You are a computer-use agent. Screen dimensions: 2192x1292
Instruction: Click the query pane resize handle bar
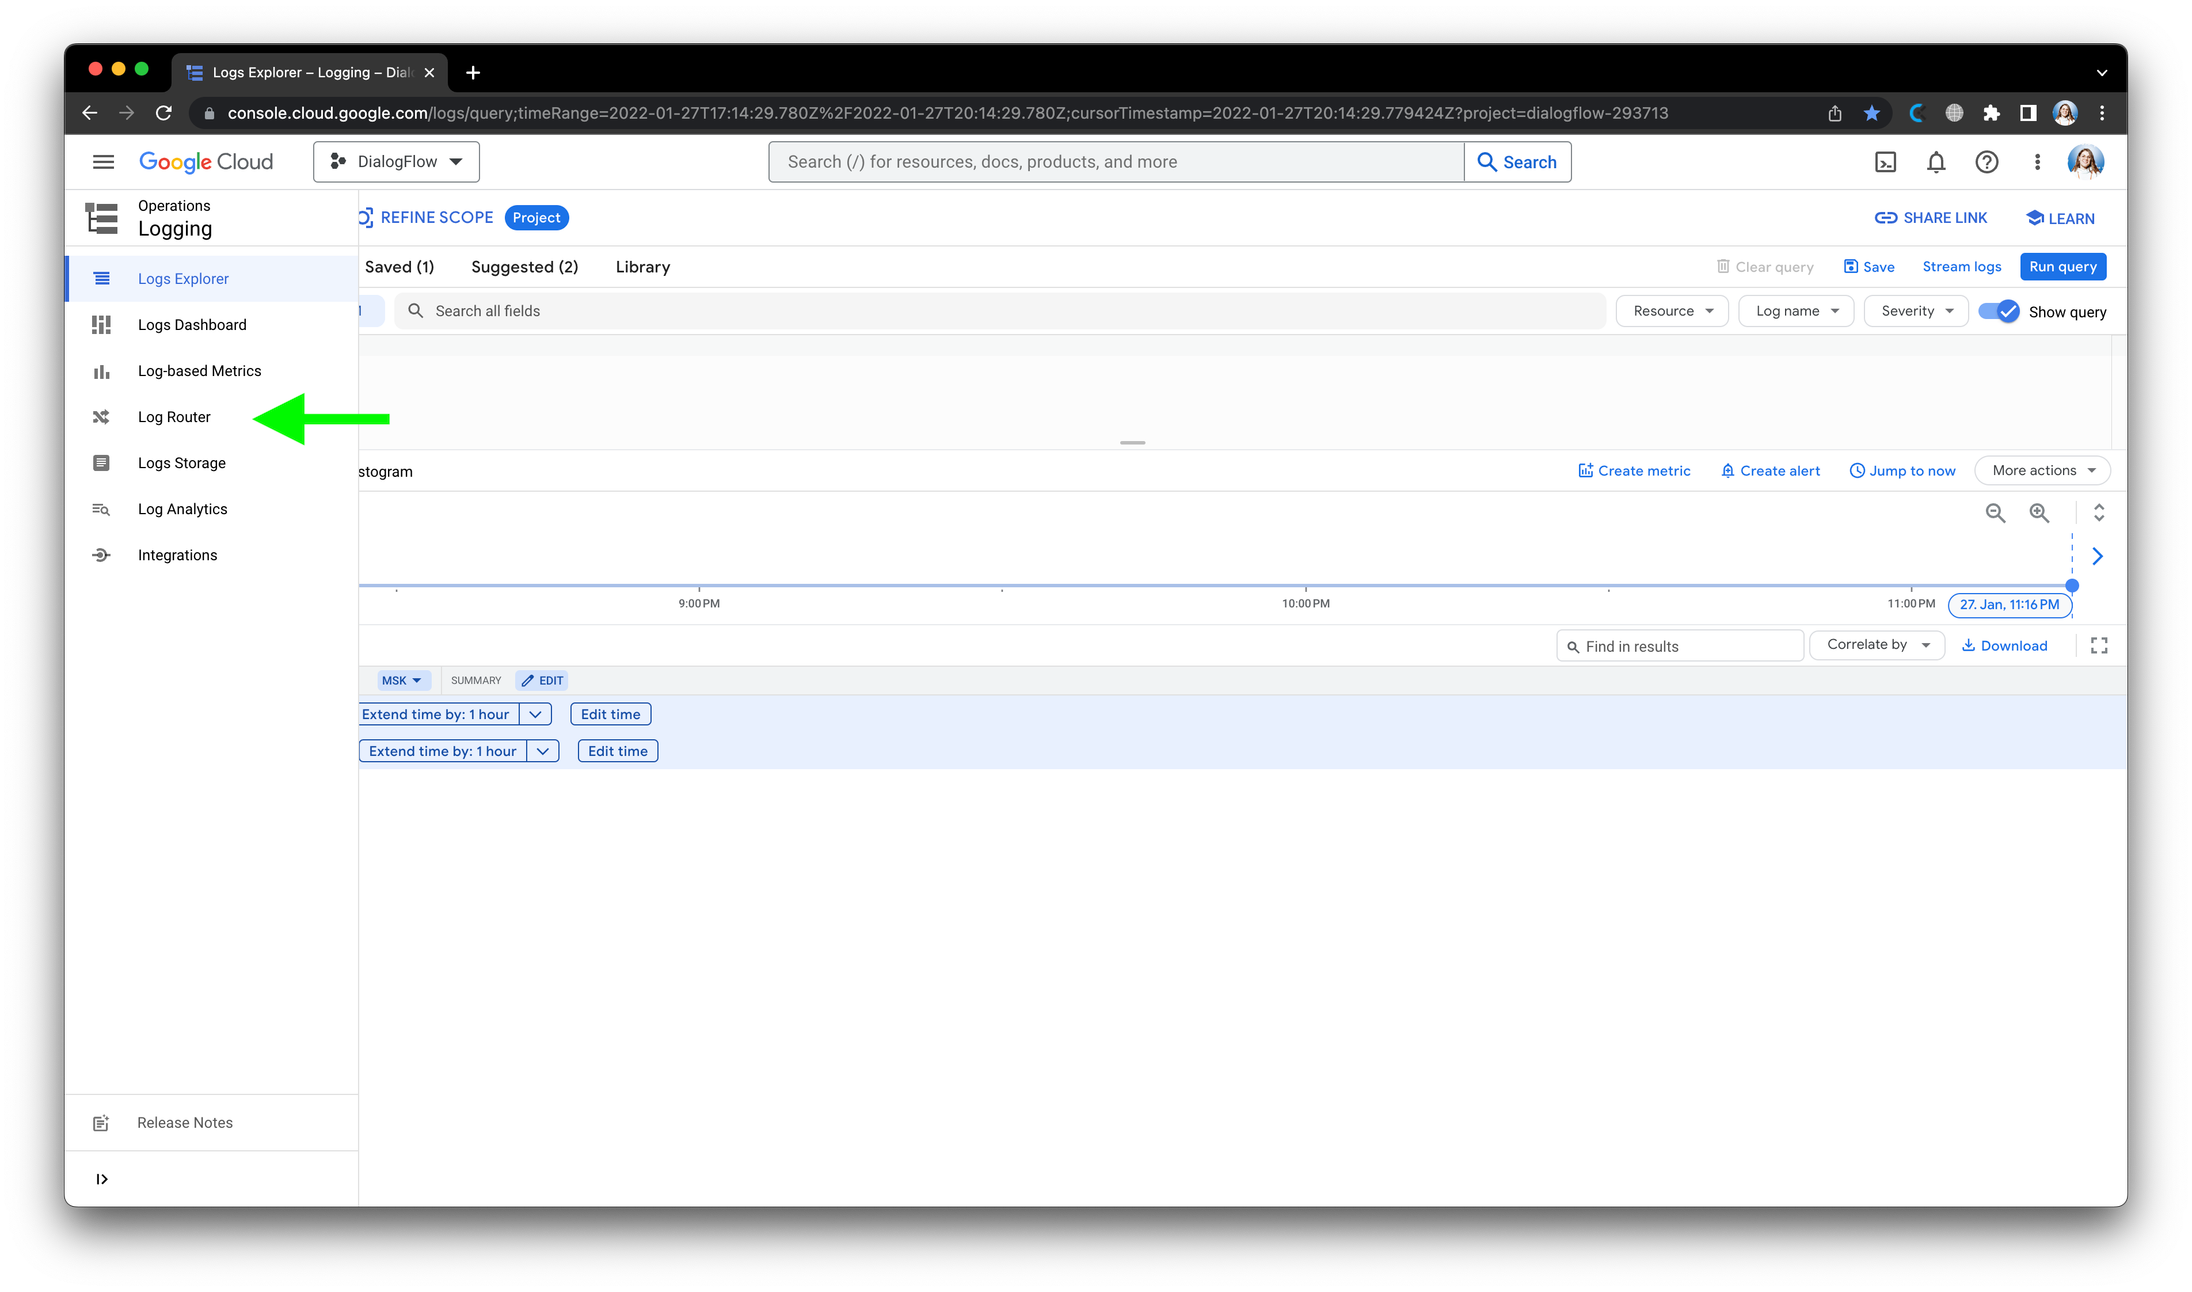(x=1132, y=442)
